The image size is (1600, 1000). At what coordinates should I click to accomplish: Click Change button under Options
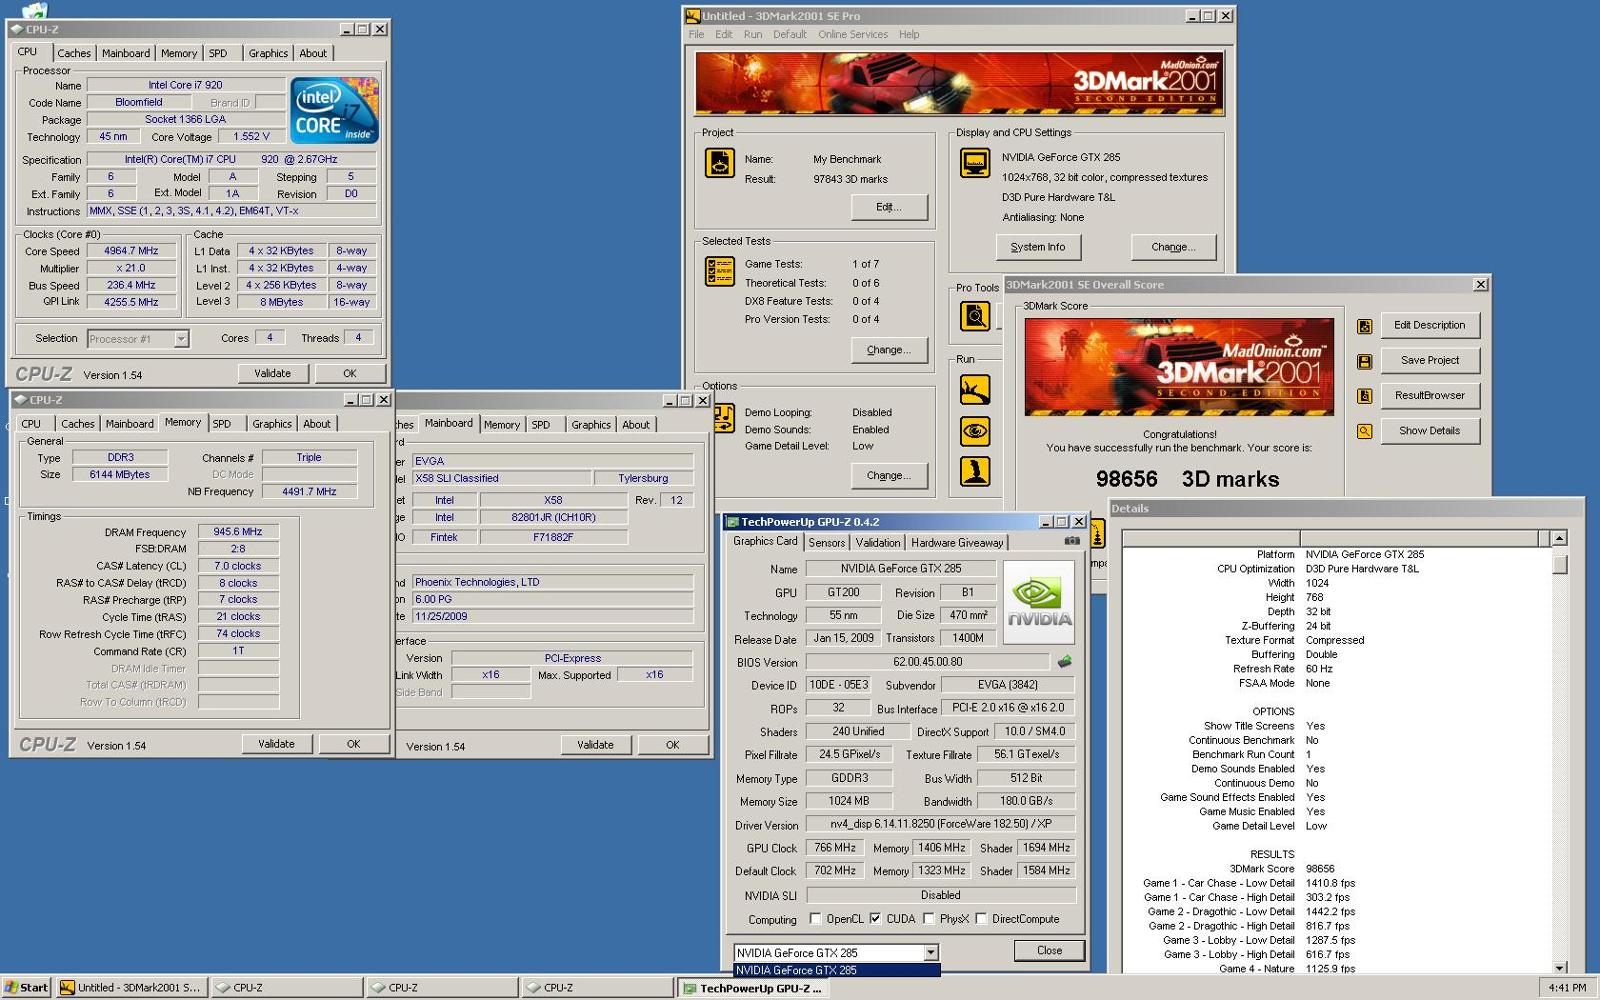tap(889, 476)
